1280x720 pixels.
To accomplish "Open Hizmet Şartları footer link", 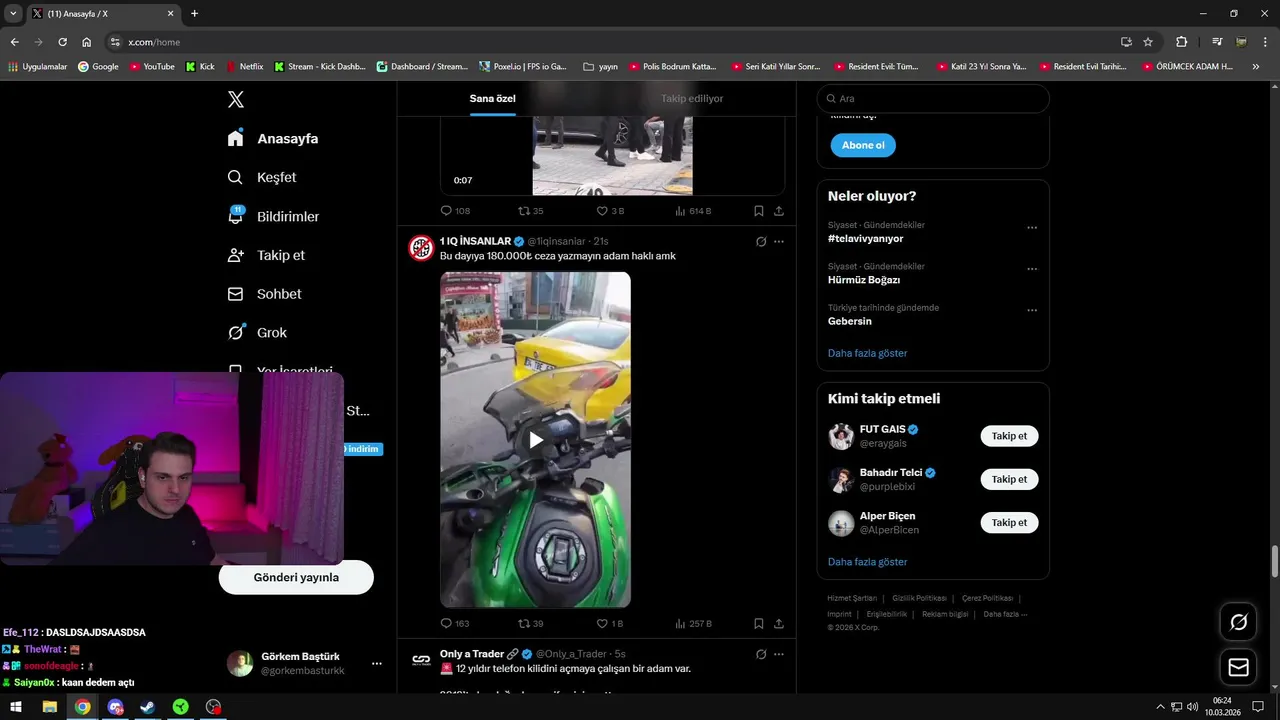I will [x=852, y=598].
